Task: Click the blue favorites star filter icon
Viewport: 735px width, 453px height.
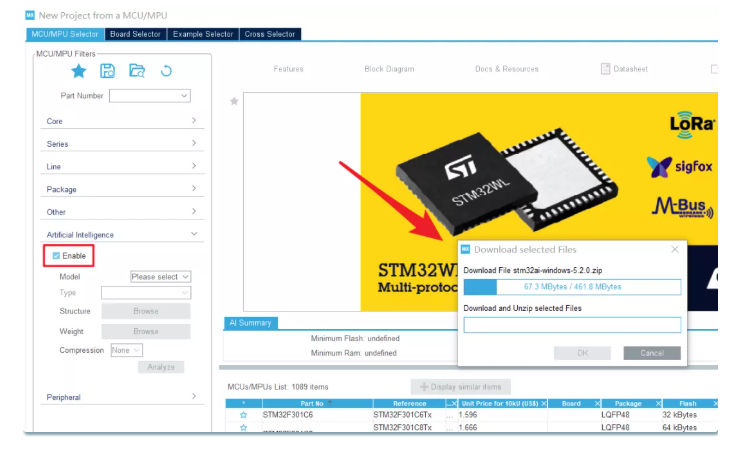Action: point(79,71)
